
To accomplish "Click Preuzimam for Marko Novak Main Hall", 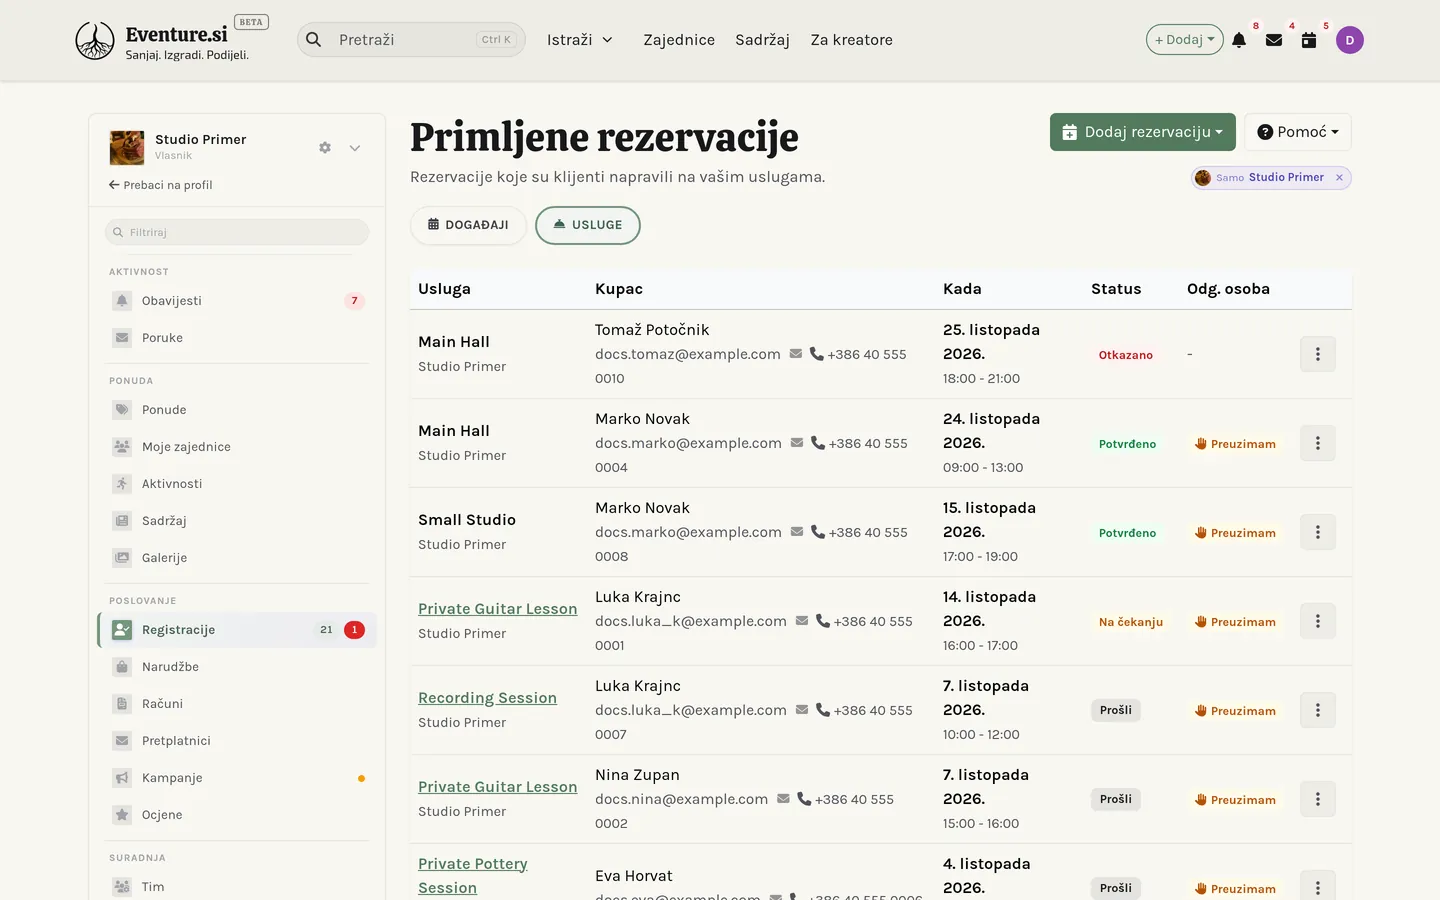I will point(1236,444).
